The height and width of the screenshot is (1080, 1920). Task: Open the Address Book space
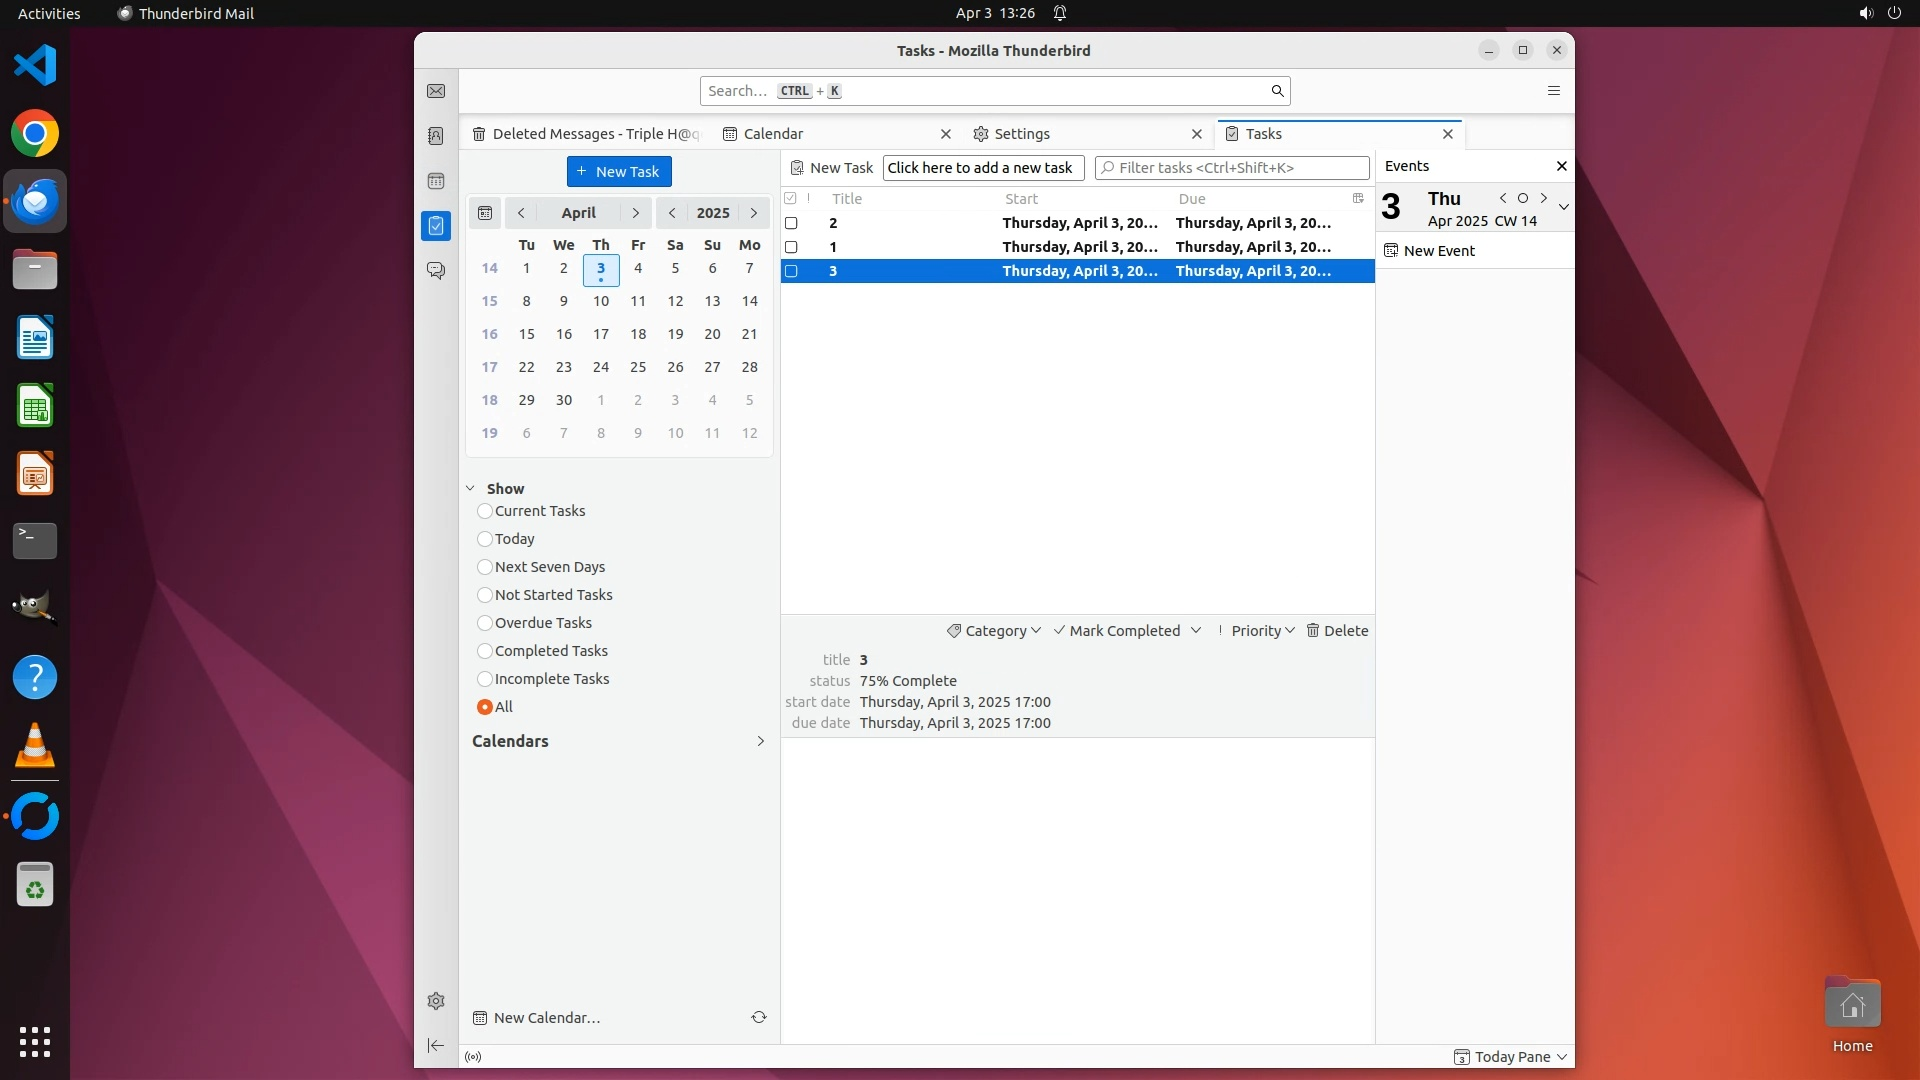coord(436,136)
